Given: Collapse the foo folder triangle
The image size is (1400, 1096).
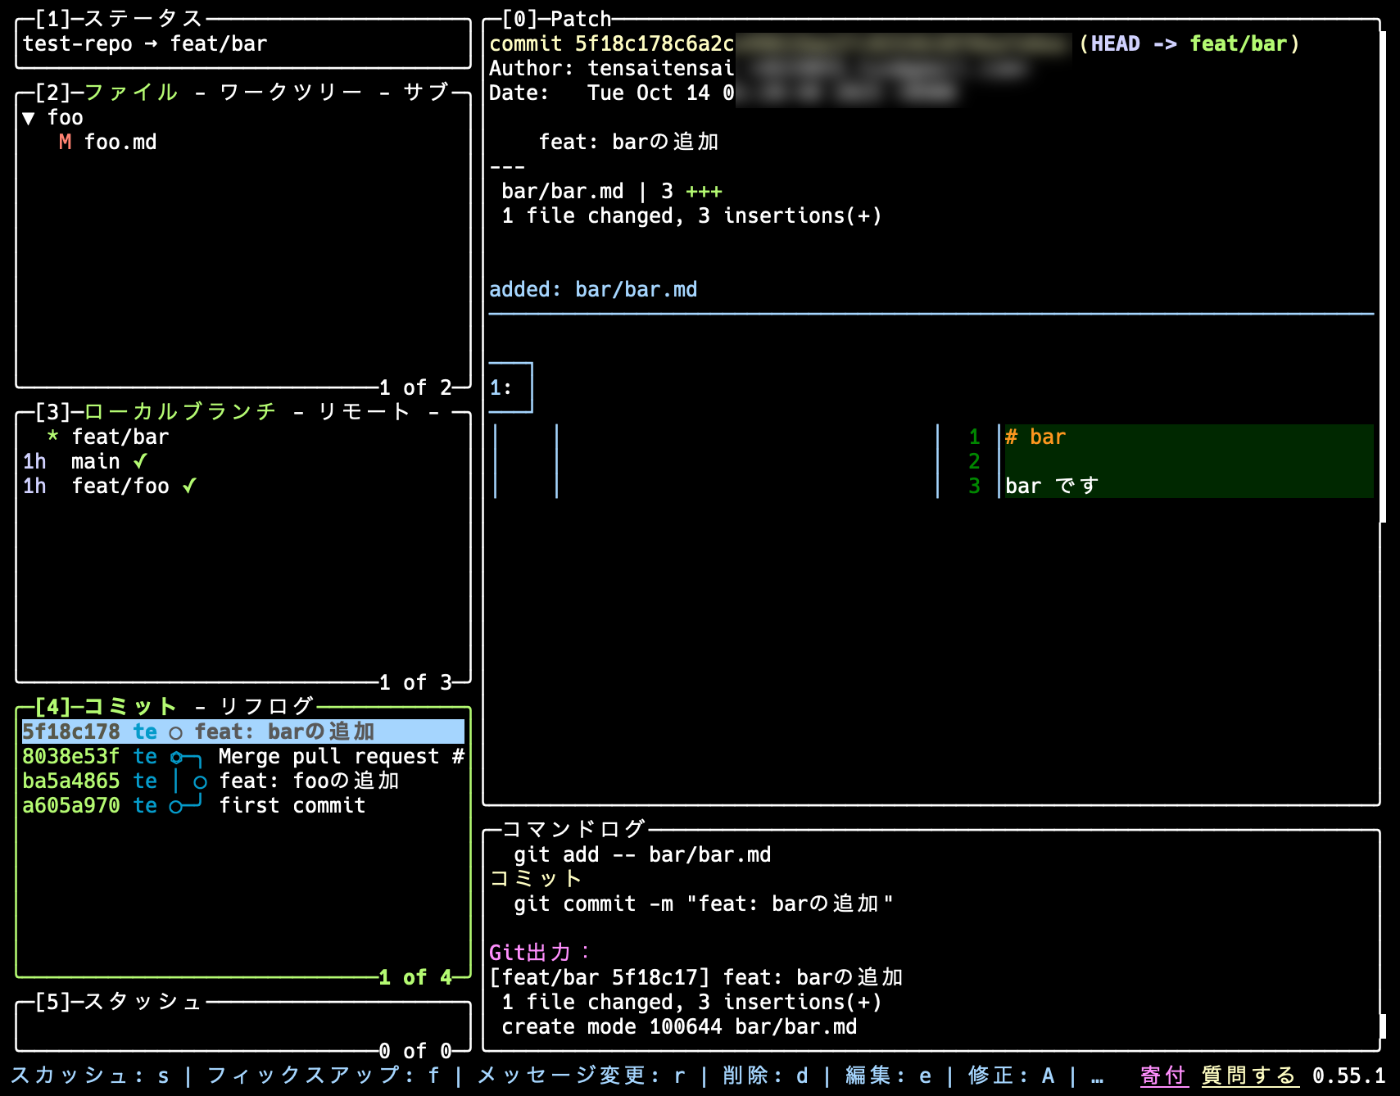Looking at the screenshot, I should point(29,118).
